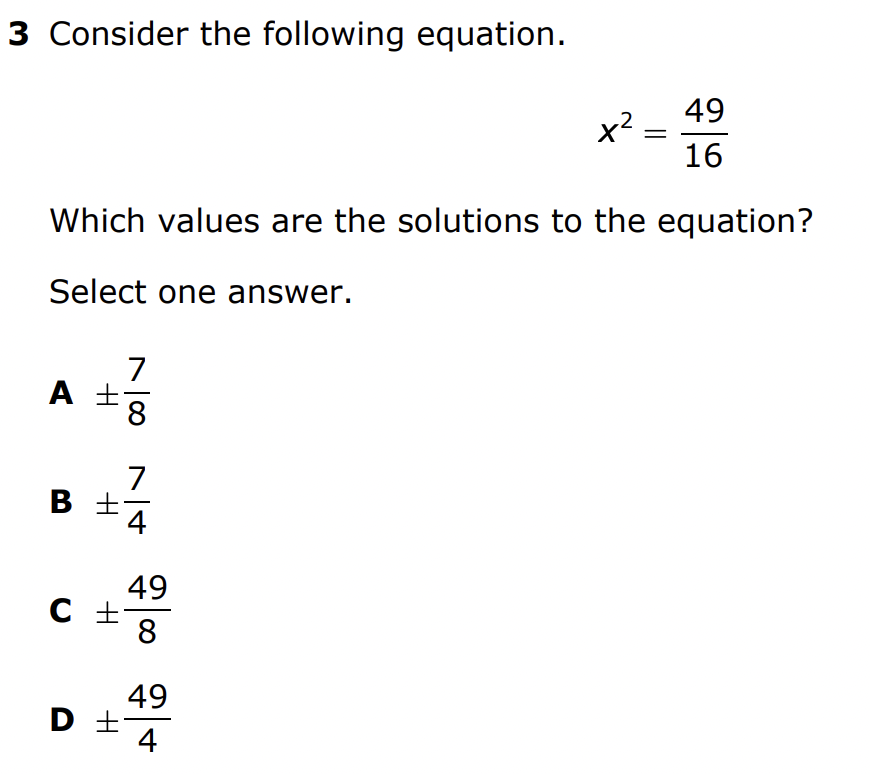Click the fraction 7/8 in option A
The image size is (870, 774).
(x=136, y=393)
